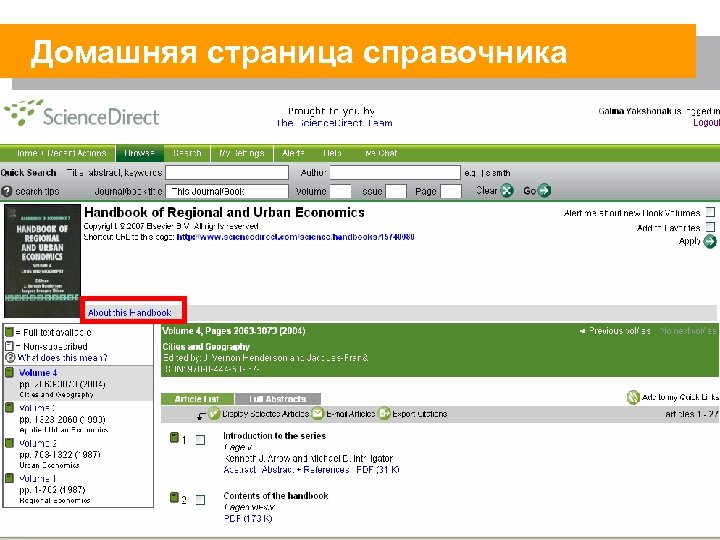The image size is (720, 540).
Task: Click the Export Citations icon
Action: coord(384,413)
